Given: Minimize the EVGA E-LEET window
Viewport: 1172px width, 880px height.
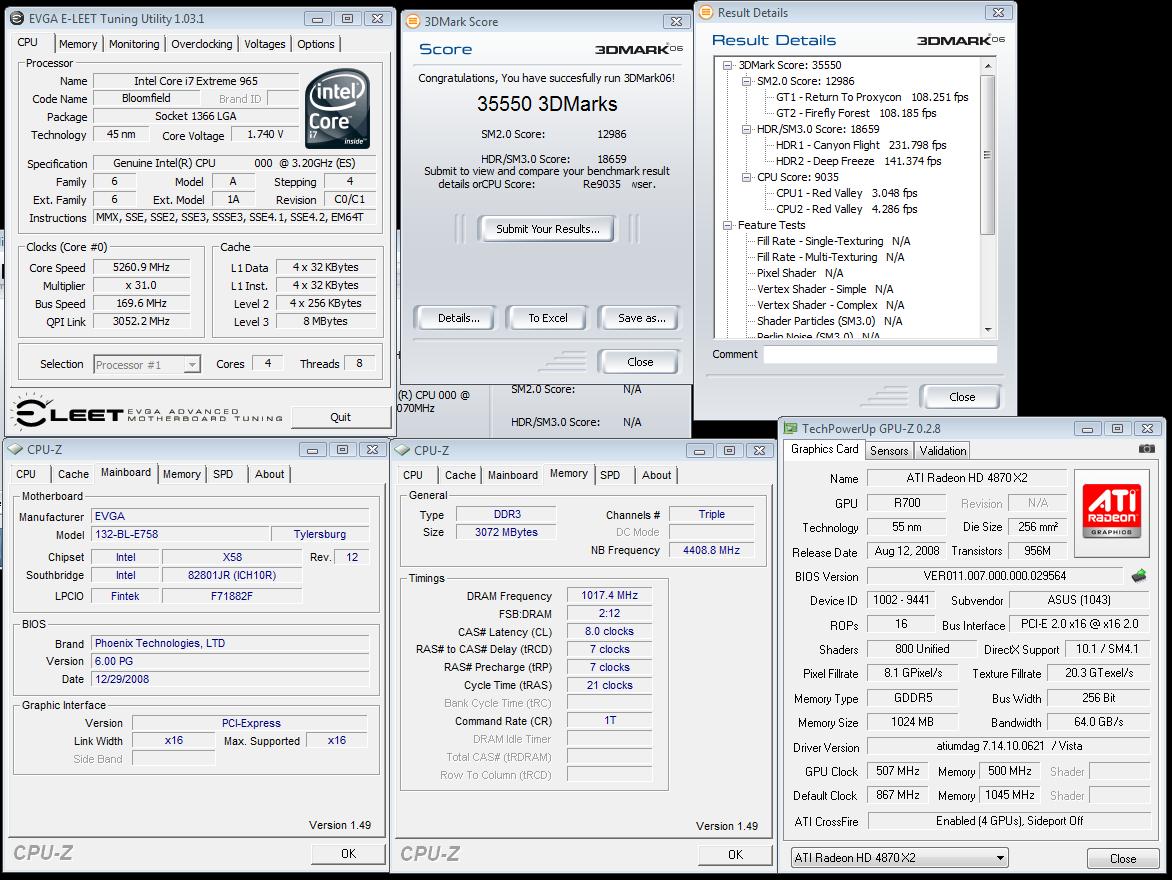Looking at the screenshot, I should pos(318,19).
